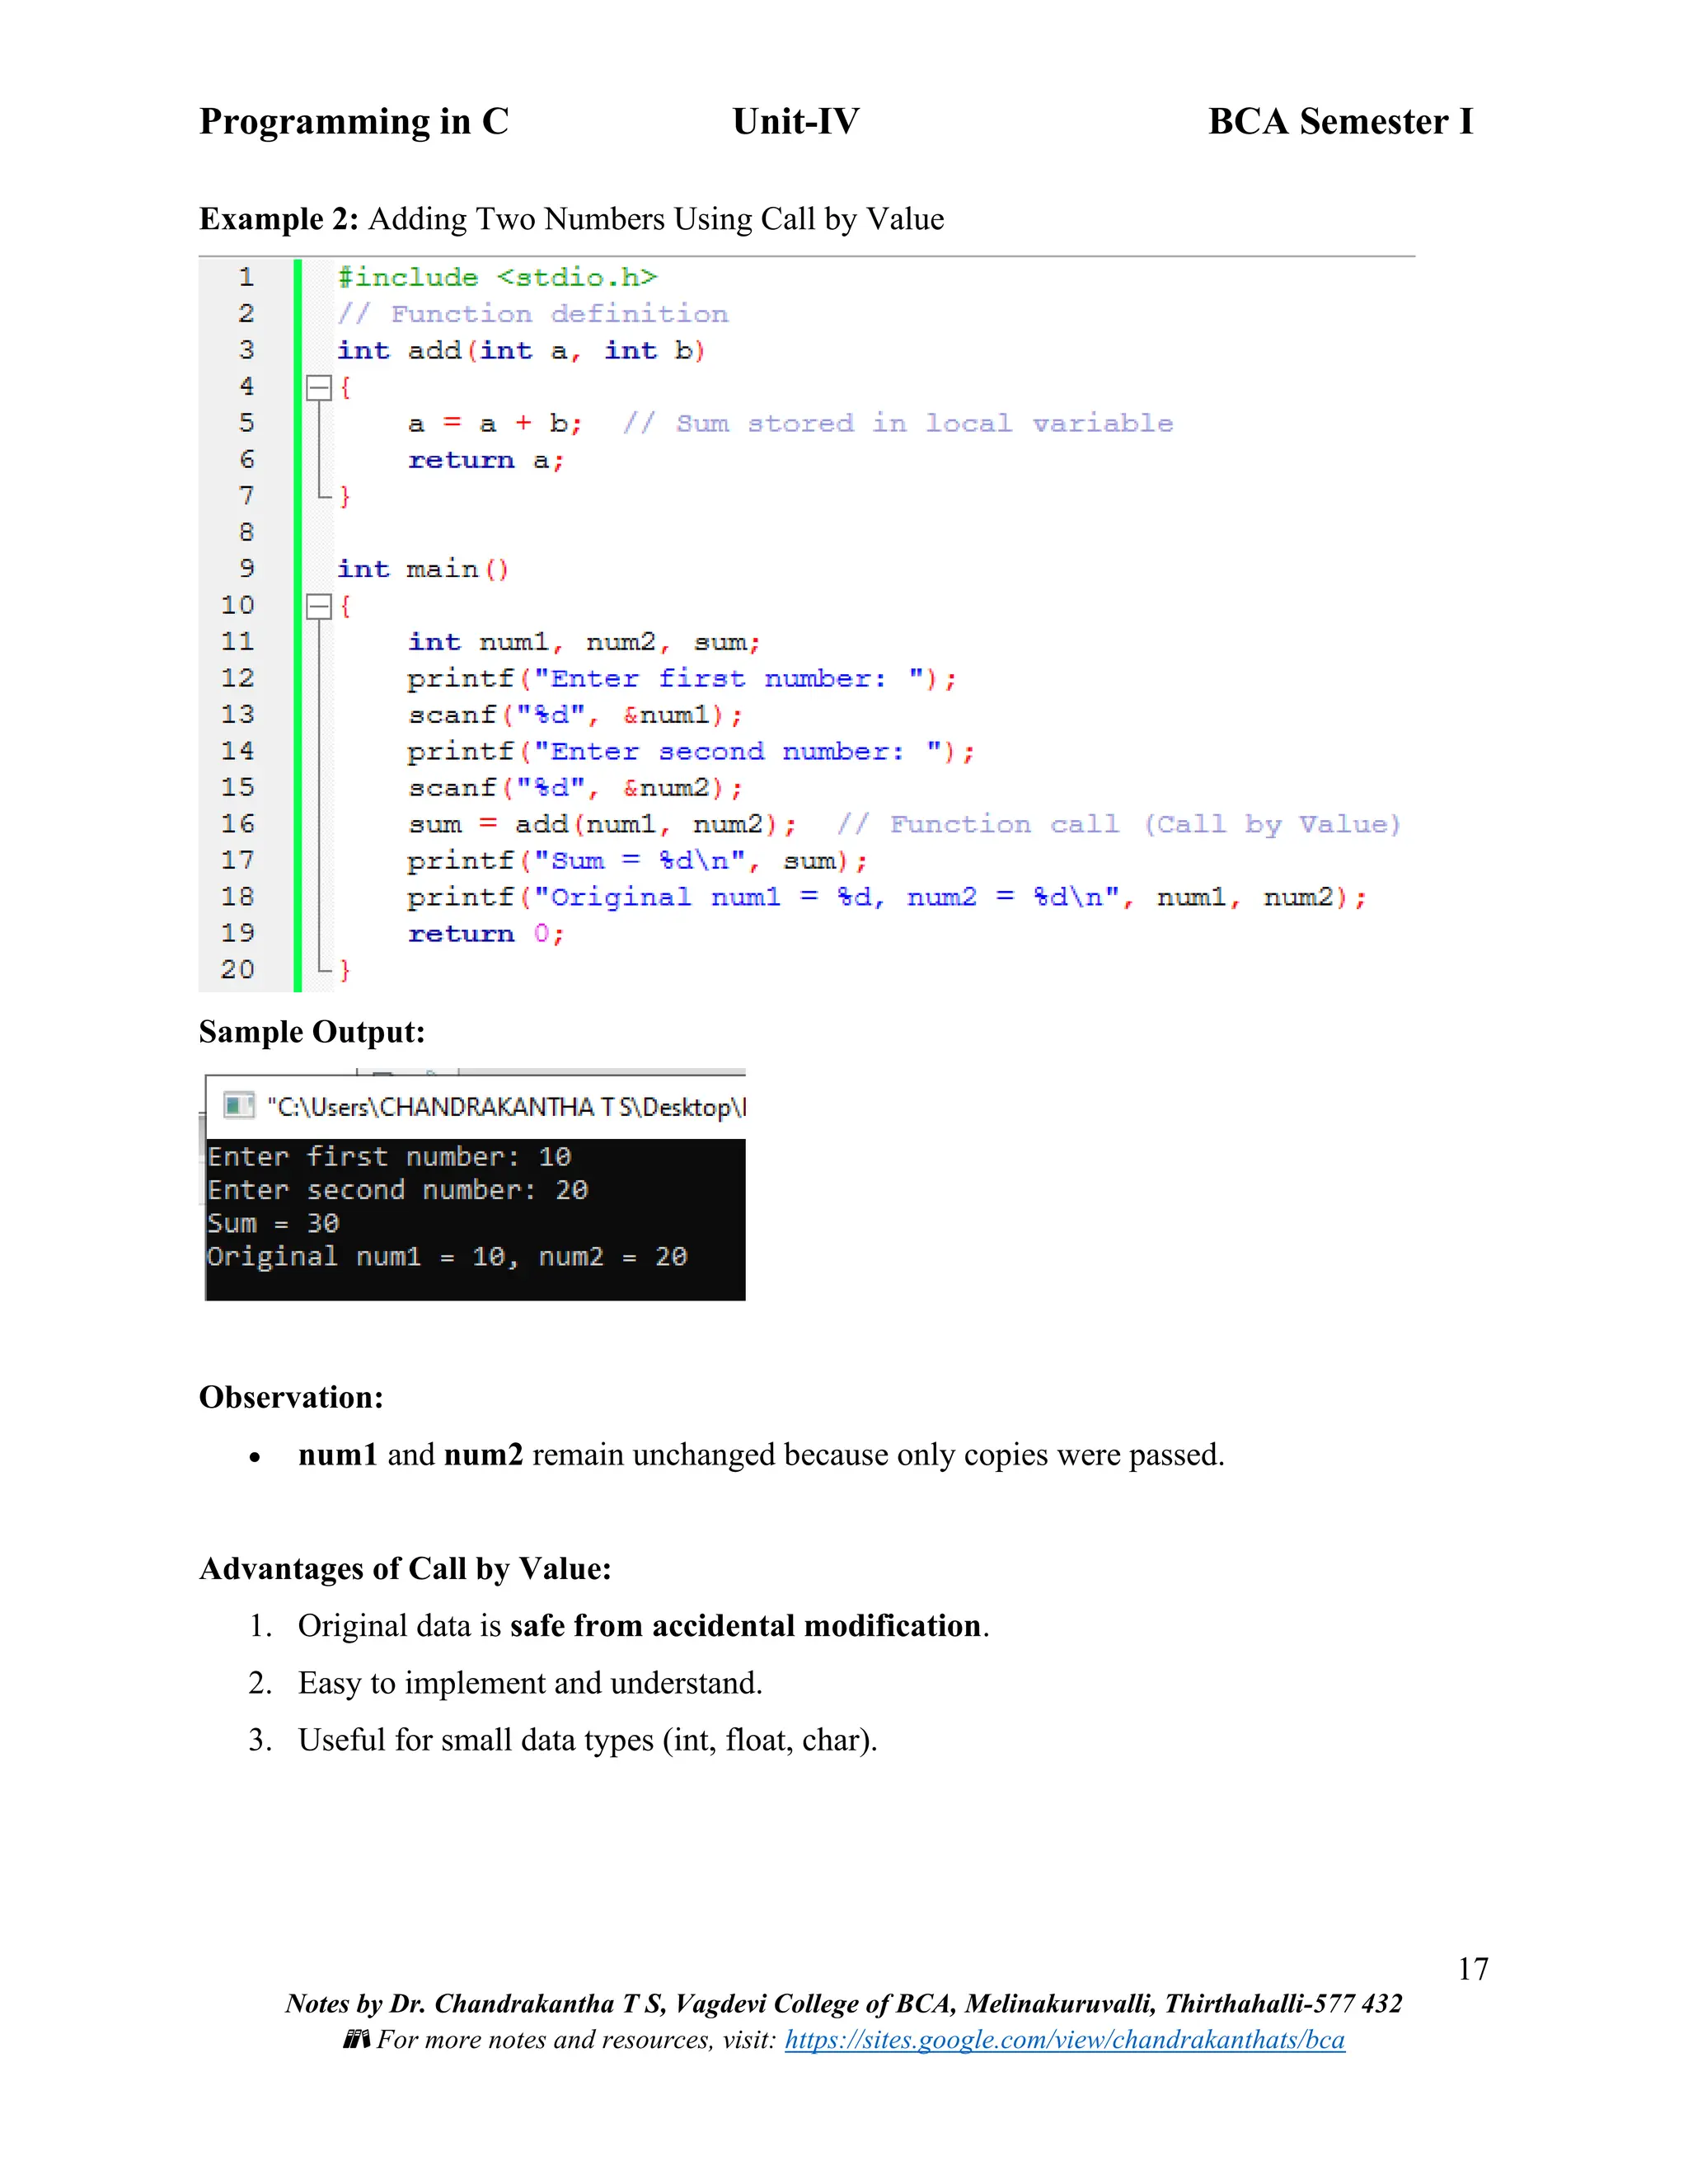Click the books icon in footer
The width and height of the screenshot is (1688, 2184).
pos(356,2039)
